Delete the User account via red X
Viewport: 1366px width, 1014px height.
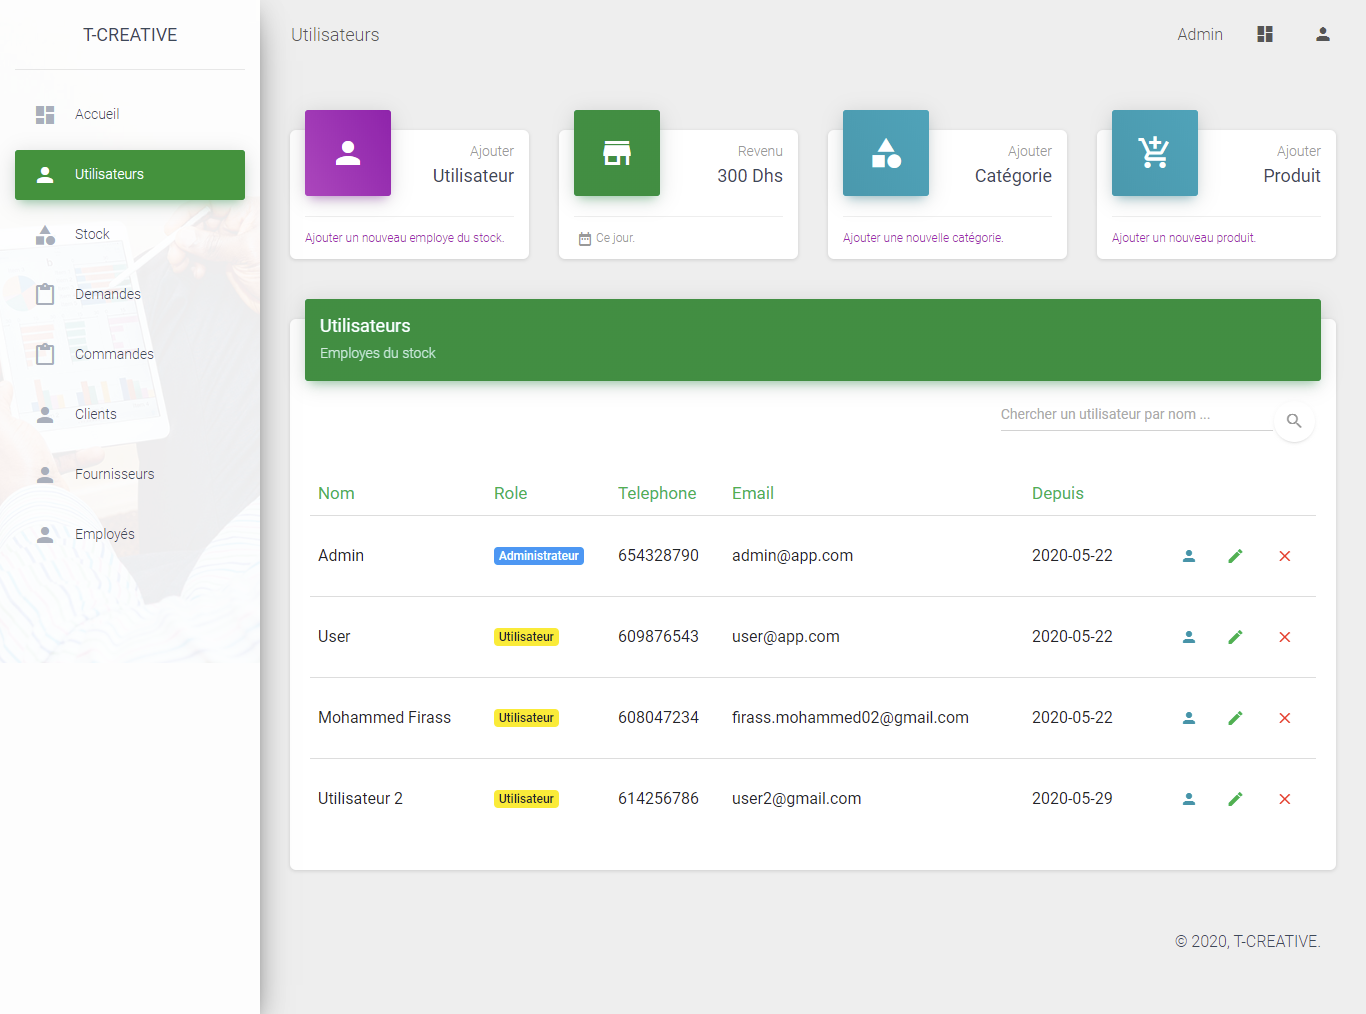coord(1284,636)
